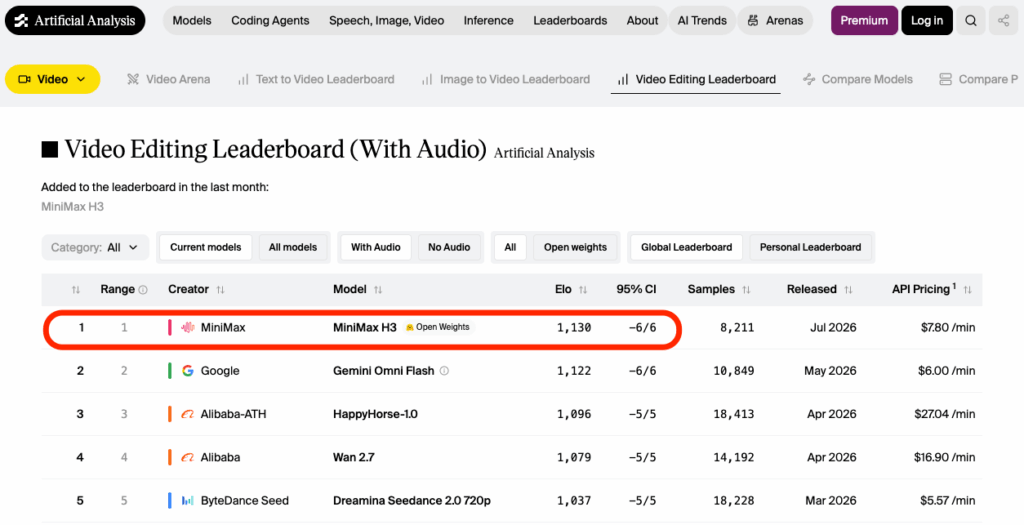Open the About menu

(x=643, y=20)
